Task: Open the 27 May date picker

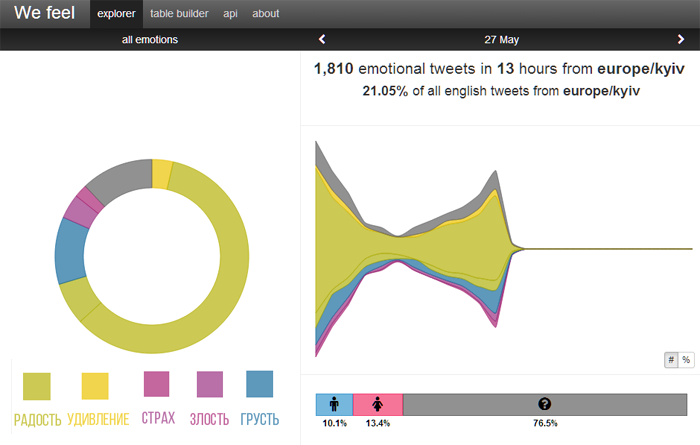Action: point(501,40)
